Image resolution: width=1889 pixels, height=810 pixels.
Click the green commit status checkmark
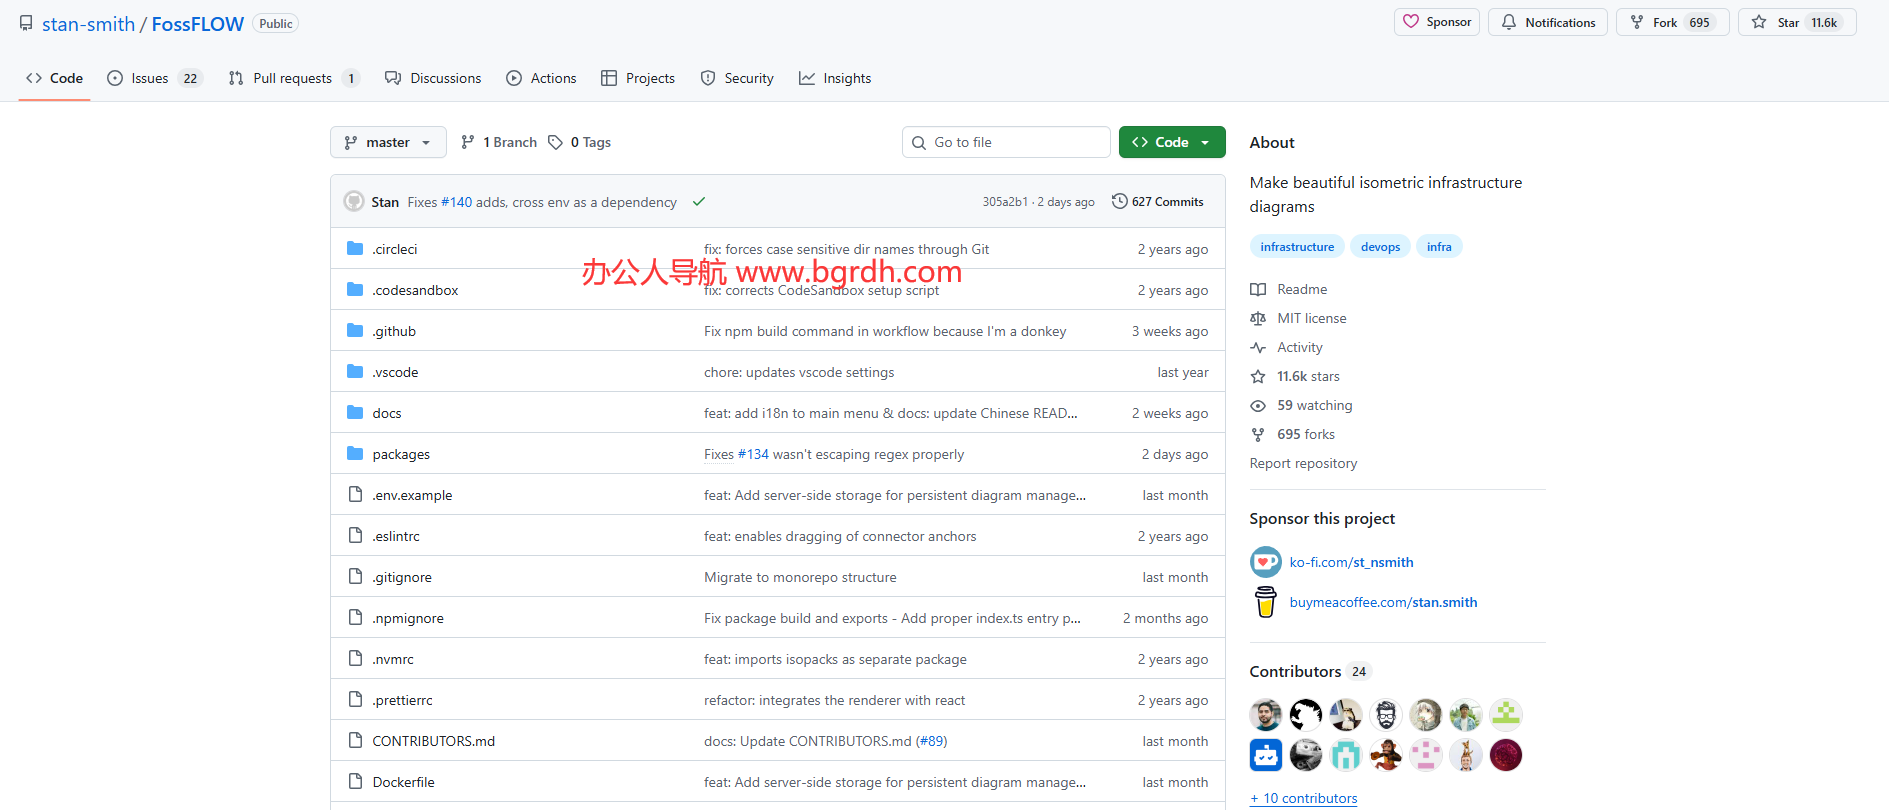[x=699, y=202]
